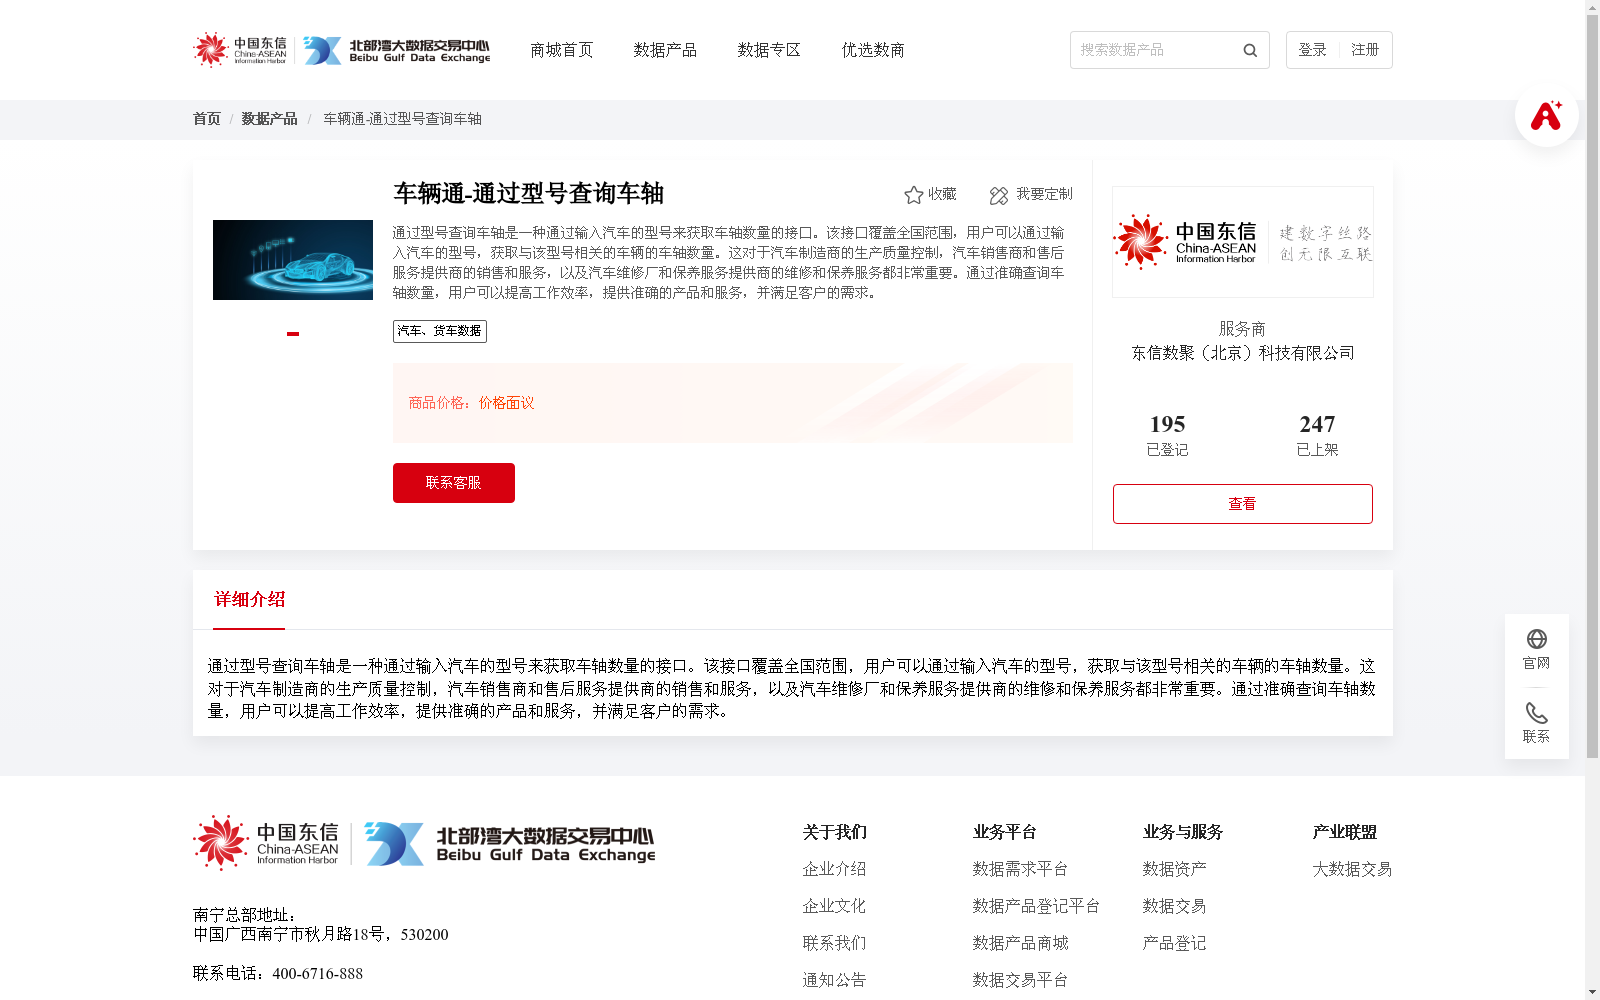1600x1000 pixels.
Task: Open the 数据产品 navigation menu
Action: point(665,50)
